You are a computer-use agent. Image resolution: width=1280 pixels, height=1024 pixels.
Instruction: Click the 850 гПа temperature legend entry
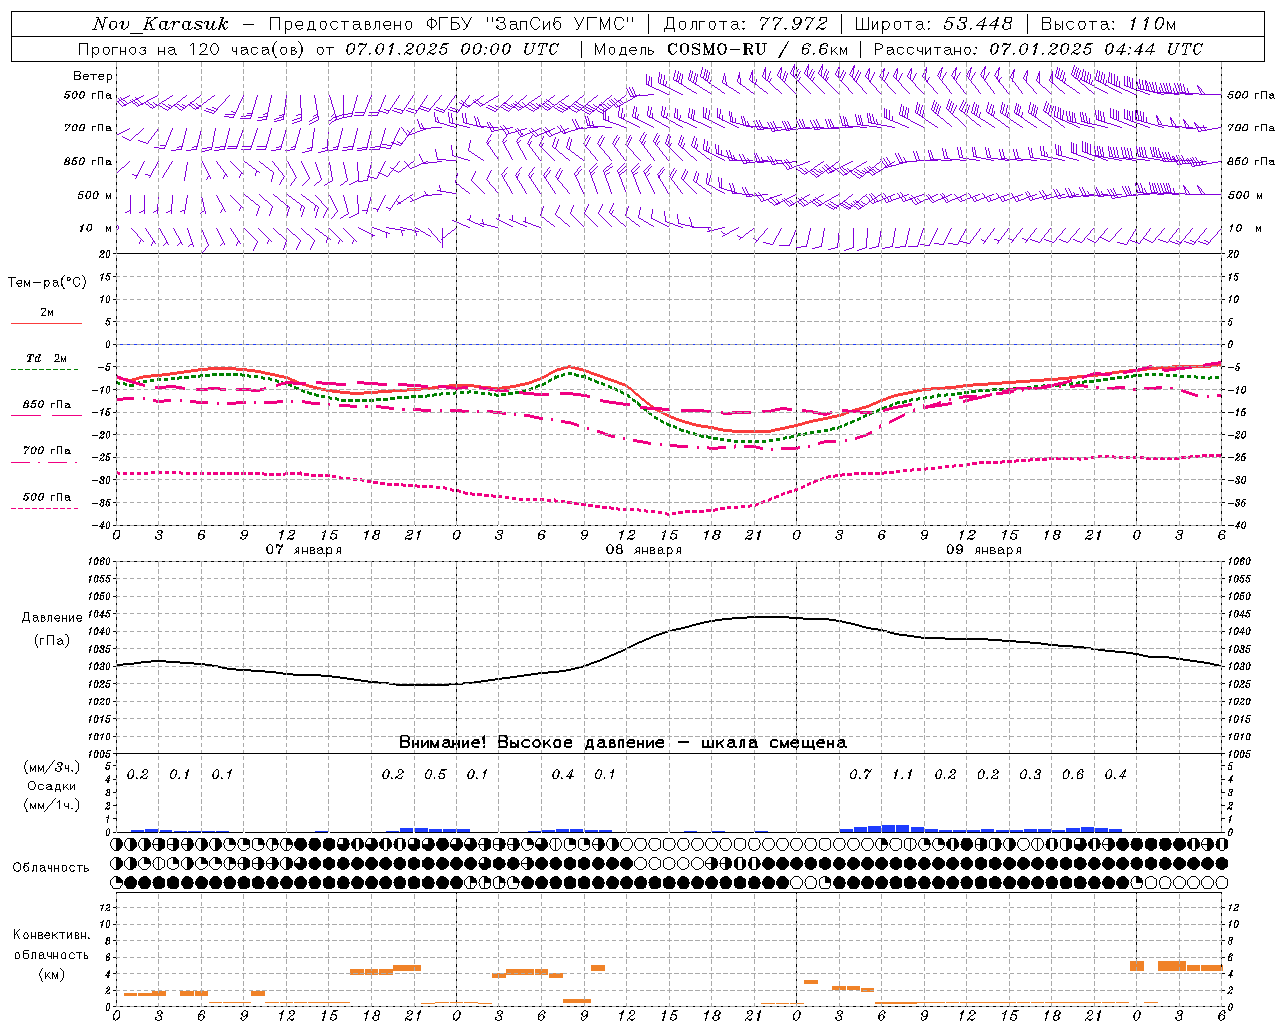(x=47, y=404)
